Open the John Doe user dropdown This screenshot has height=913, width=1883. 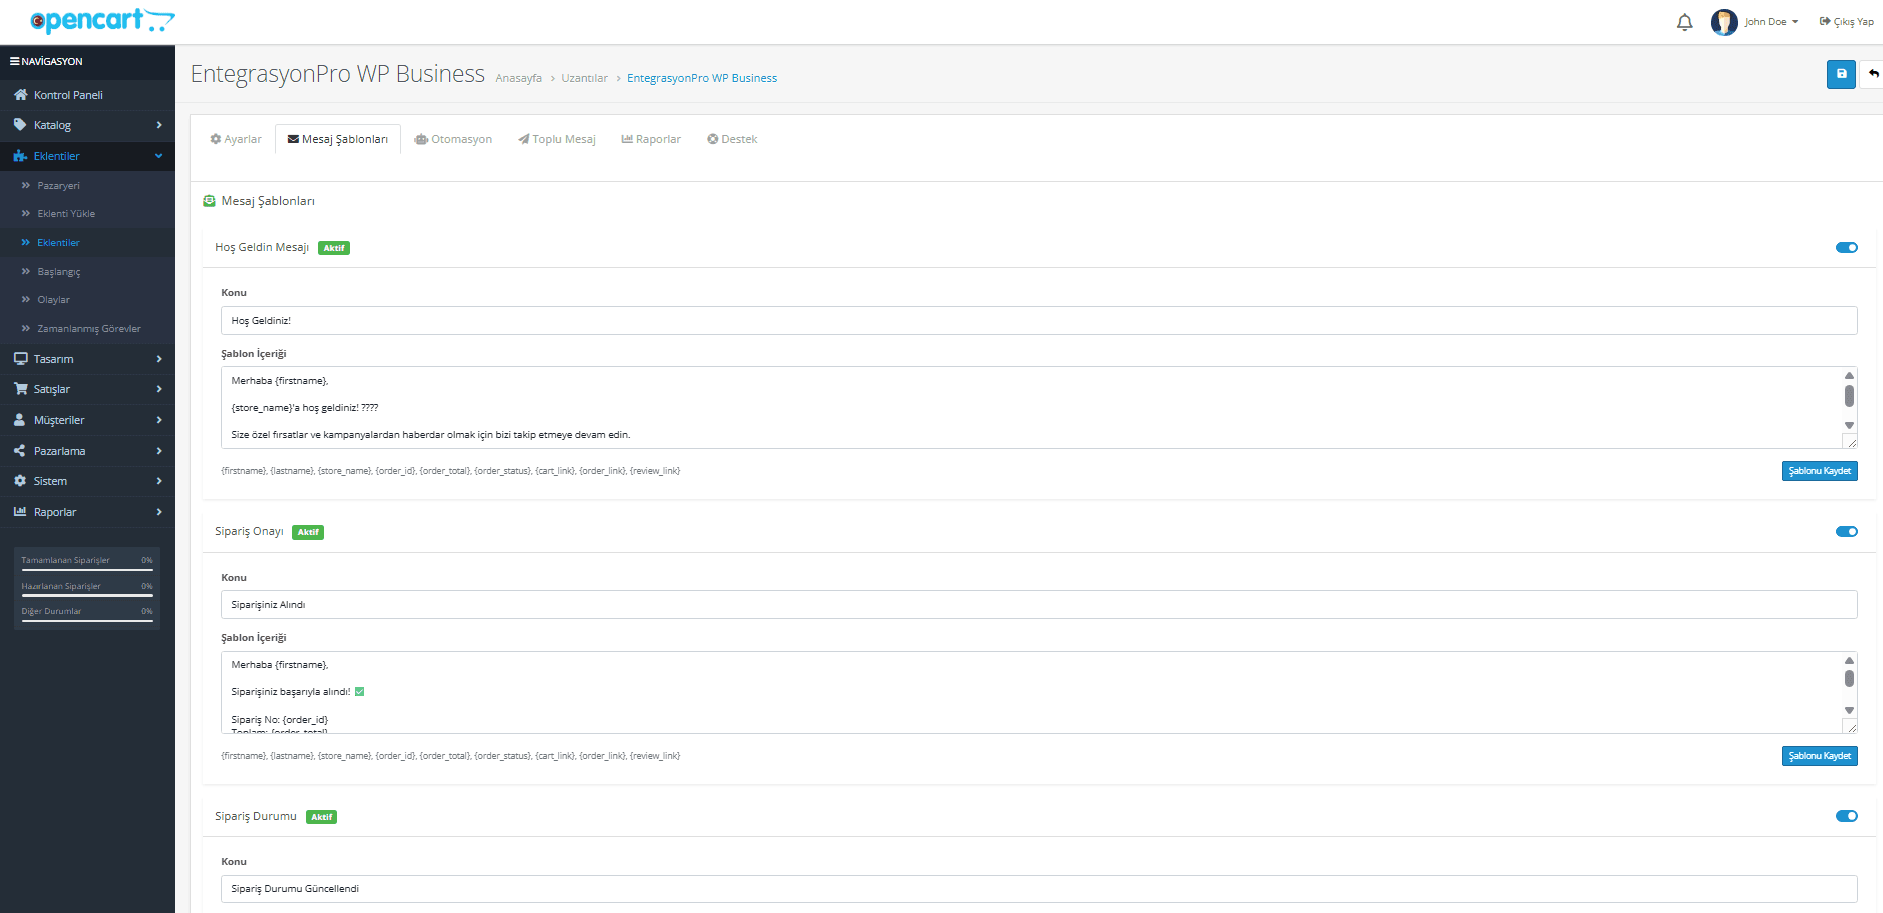[x=1771, y=22]
